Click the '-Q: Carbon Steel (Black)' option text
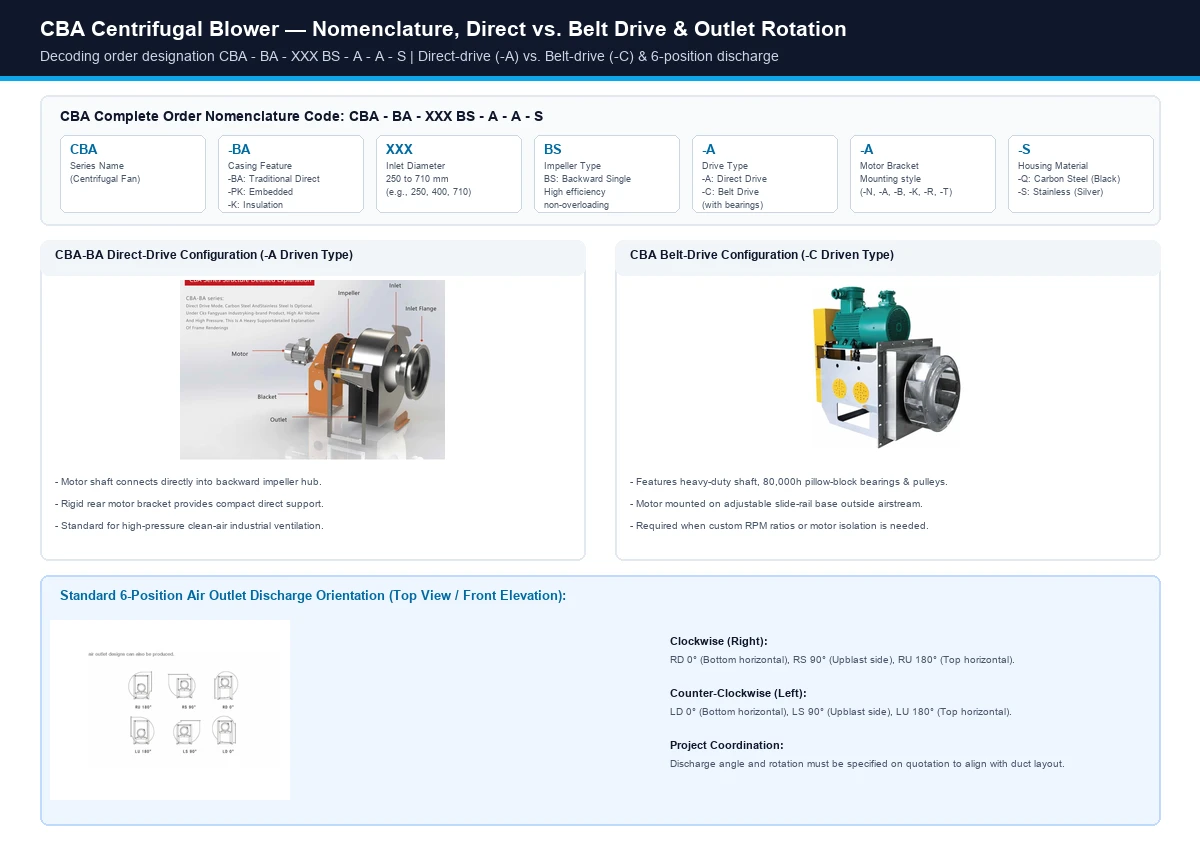 [x=1069, y=179]
